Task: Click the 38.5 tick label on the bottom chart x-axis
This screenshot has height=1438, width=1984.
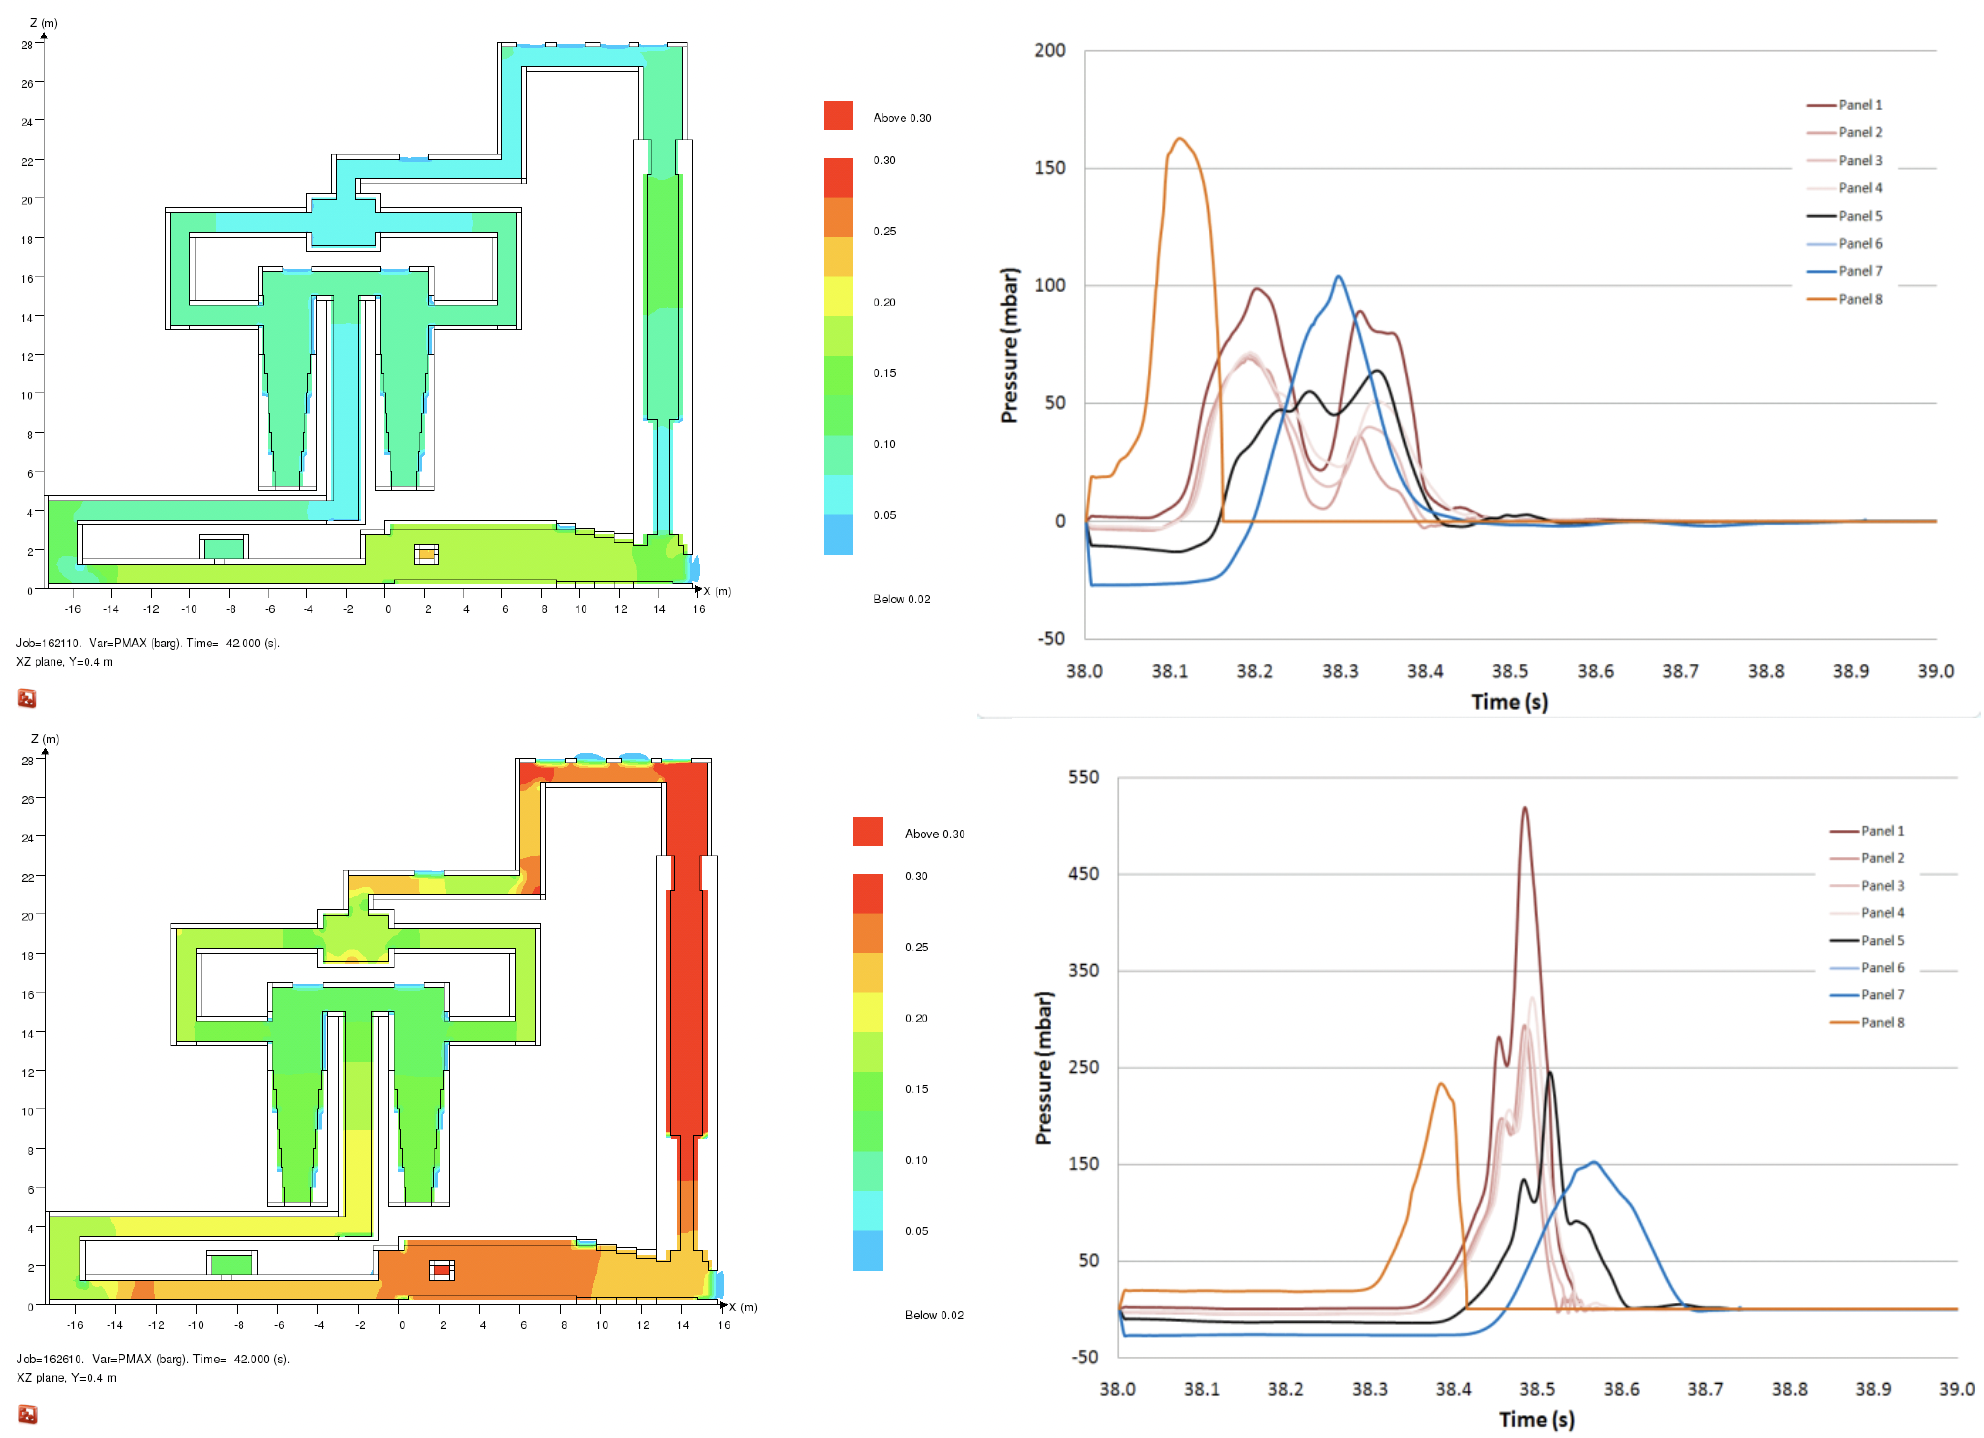Action: (x=1536, y=1389)
